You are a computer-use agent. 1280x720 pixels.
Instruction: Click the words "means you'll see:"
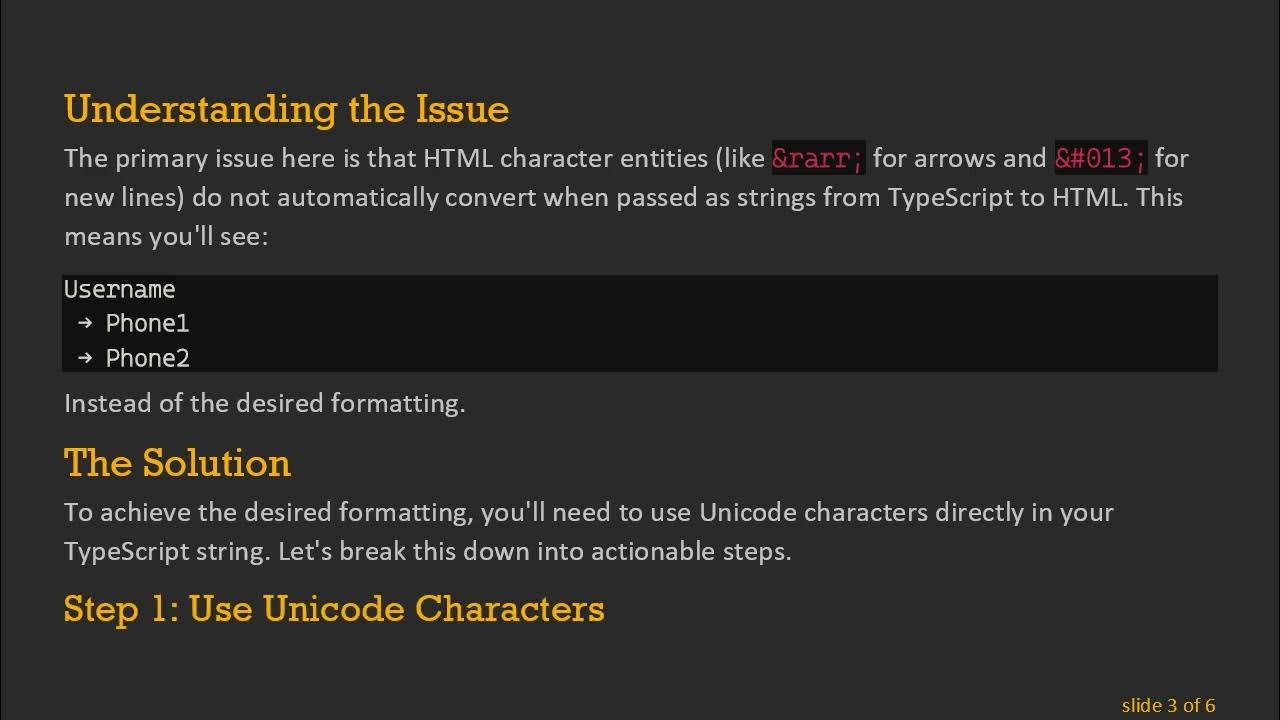click(166, 237)
